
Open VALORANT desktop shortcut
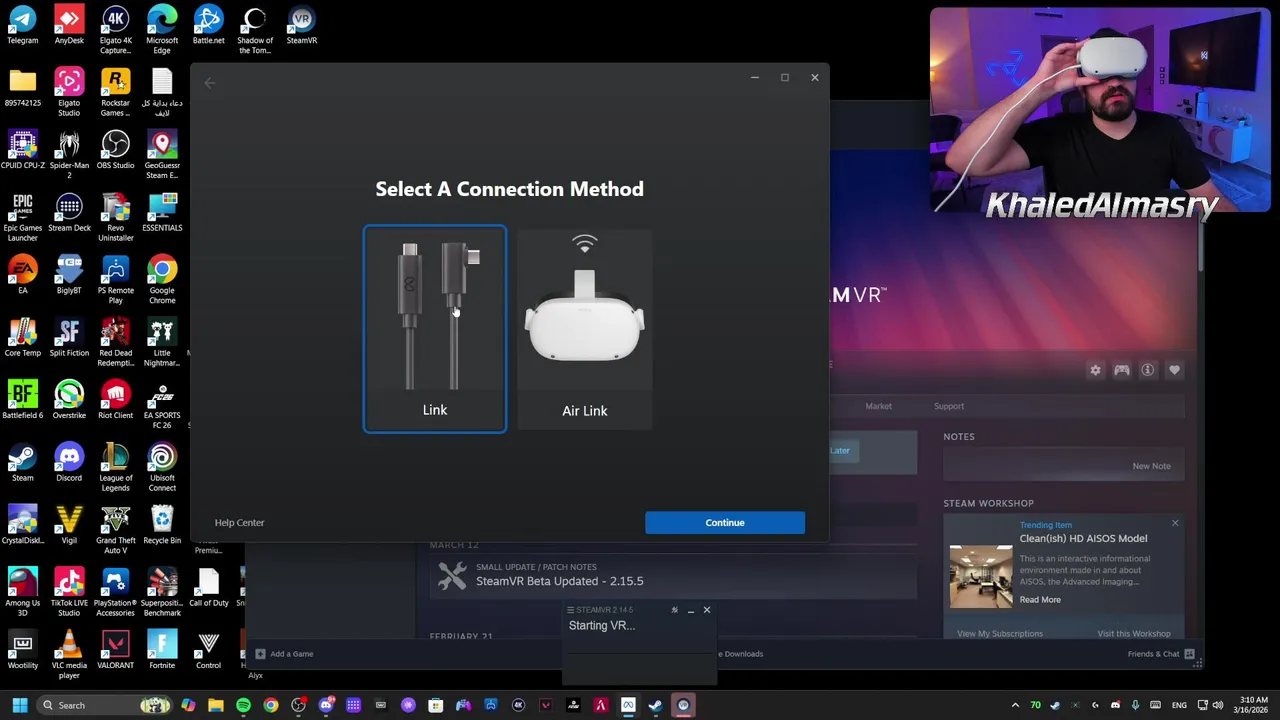[115, 650]
